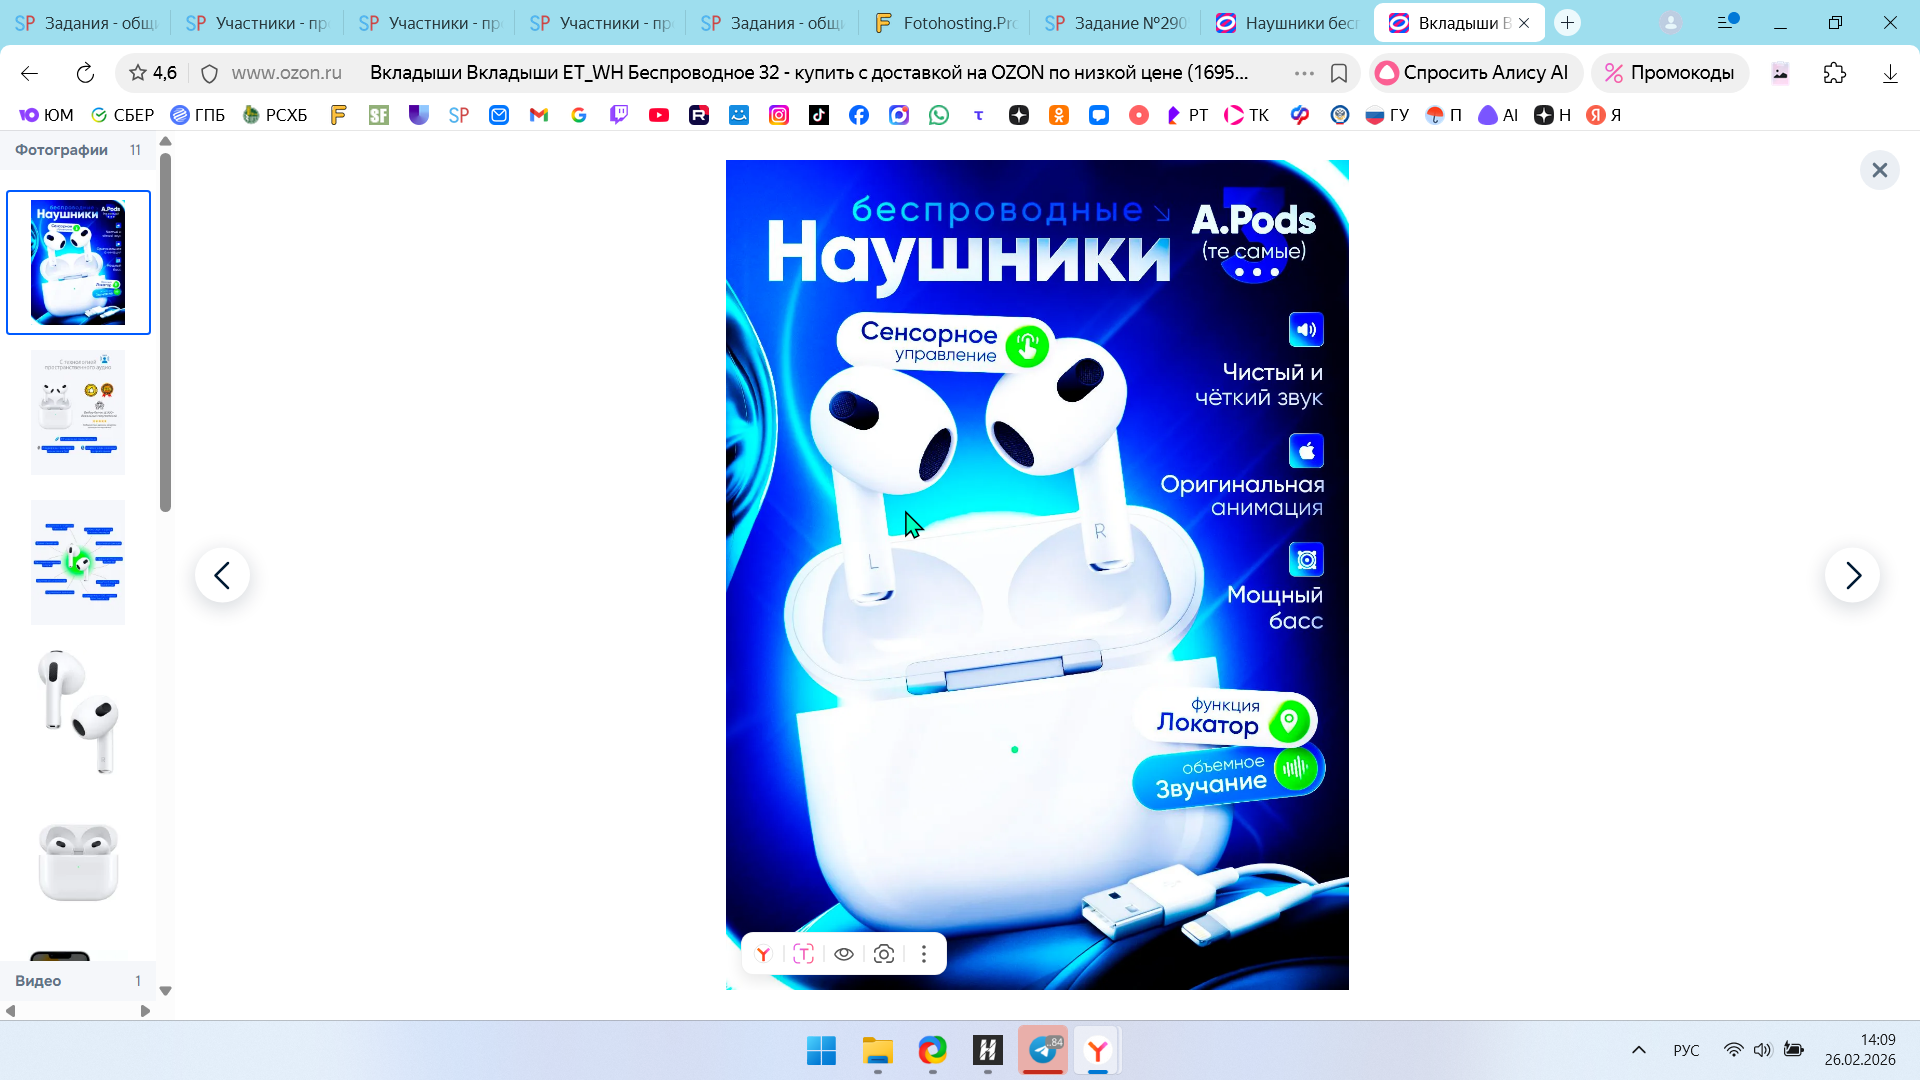The width and height of the screenshot is (1920, 1080).
Task: Open YouTube bookmark in bookmarks bar
Action: coord(658,115)
